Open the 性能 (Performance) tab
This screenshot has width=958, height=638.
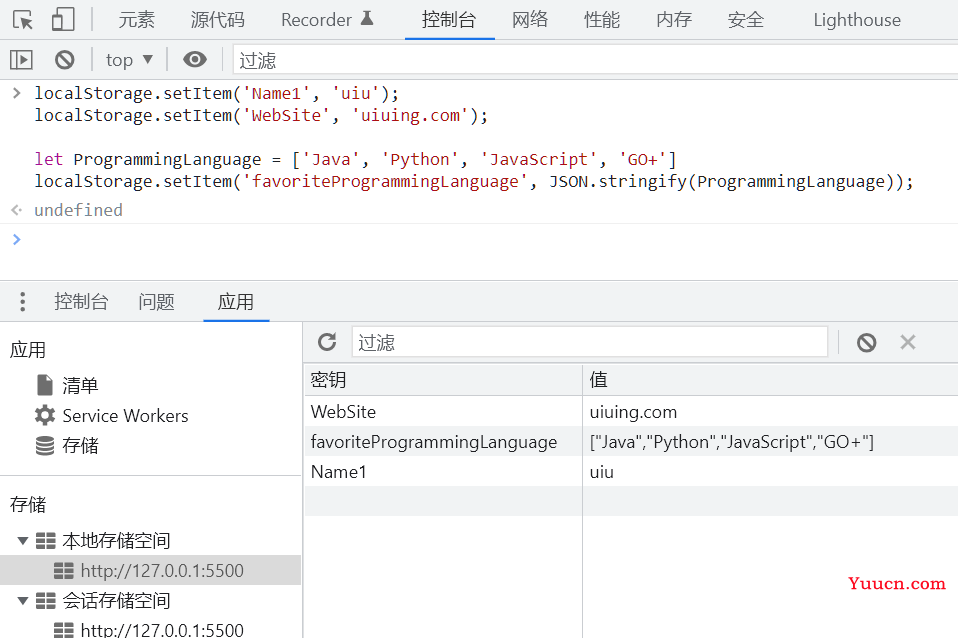click(602, 20)
